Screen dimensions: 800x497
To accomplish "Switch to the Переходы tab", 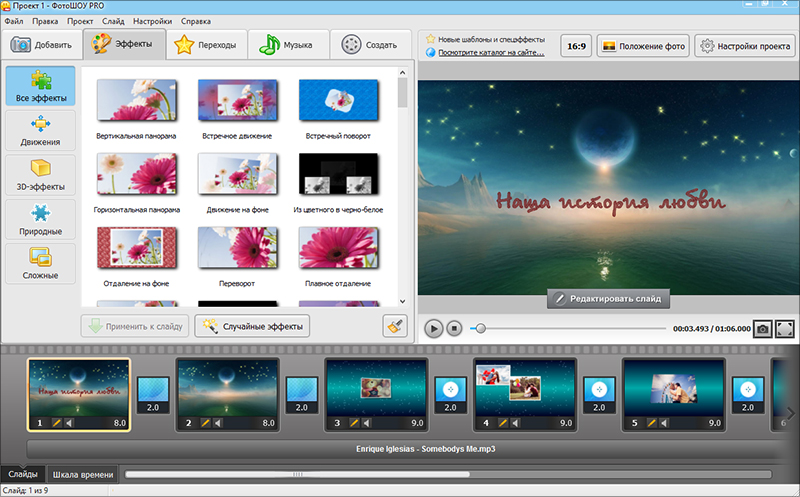I will click(x=206, y=45).
